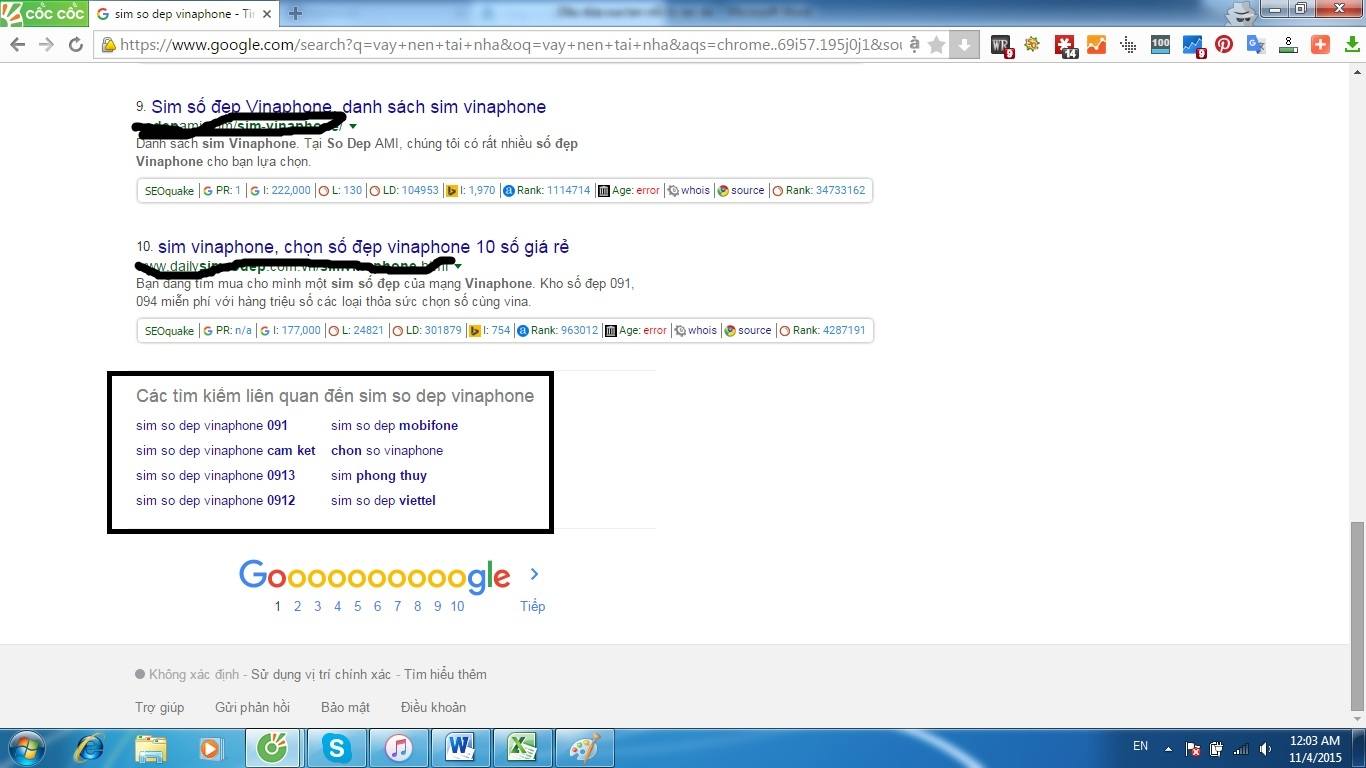Click the vertical page scrollbar thumb

(x=1357, y=615)
